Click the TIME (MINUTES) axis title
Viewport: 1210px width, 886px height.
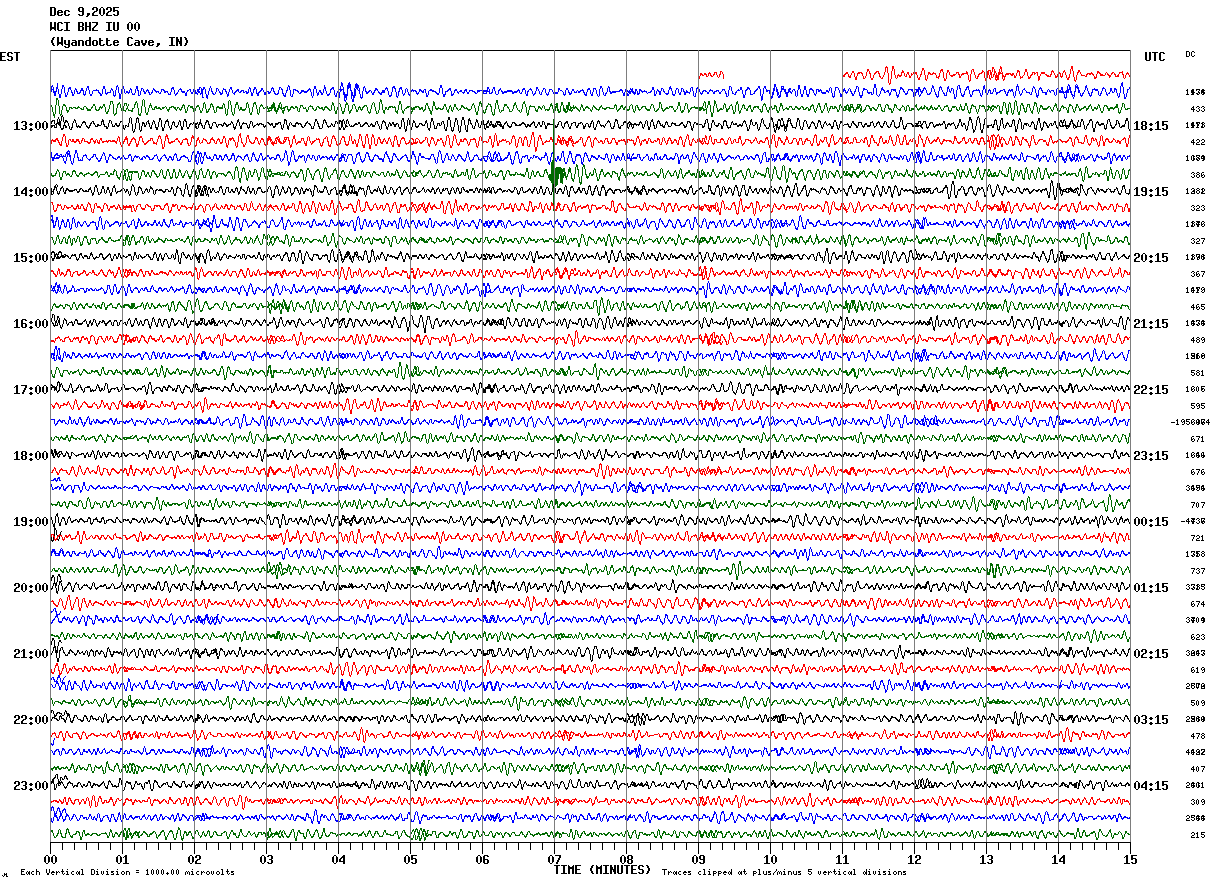coord(602,870)
